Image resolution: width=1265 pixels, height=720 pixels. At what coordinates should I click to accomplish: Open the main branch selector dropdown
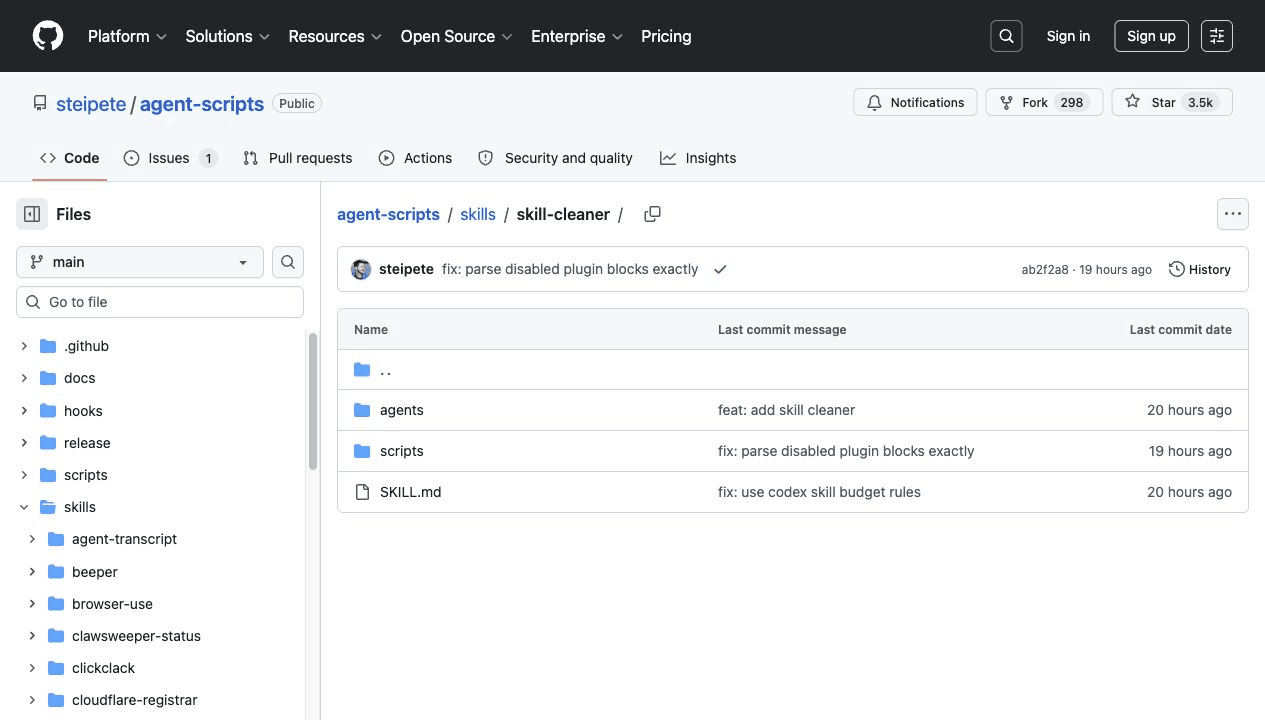[140, 262]
